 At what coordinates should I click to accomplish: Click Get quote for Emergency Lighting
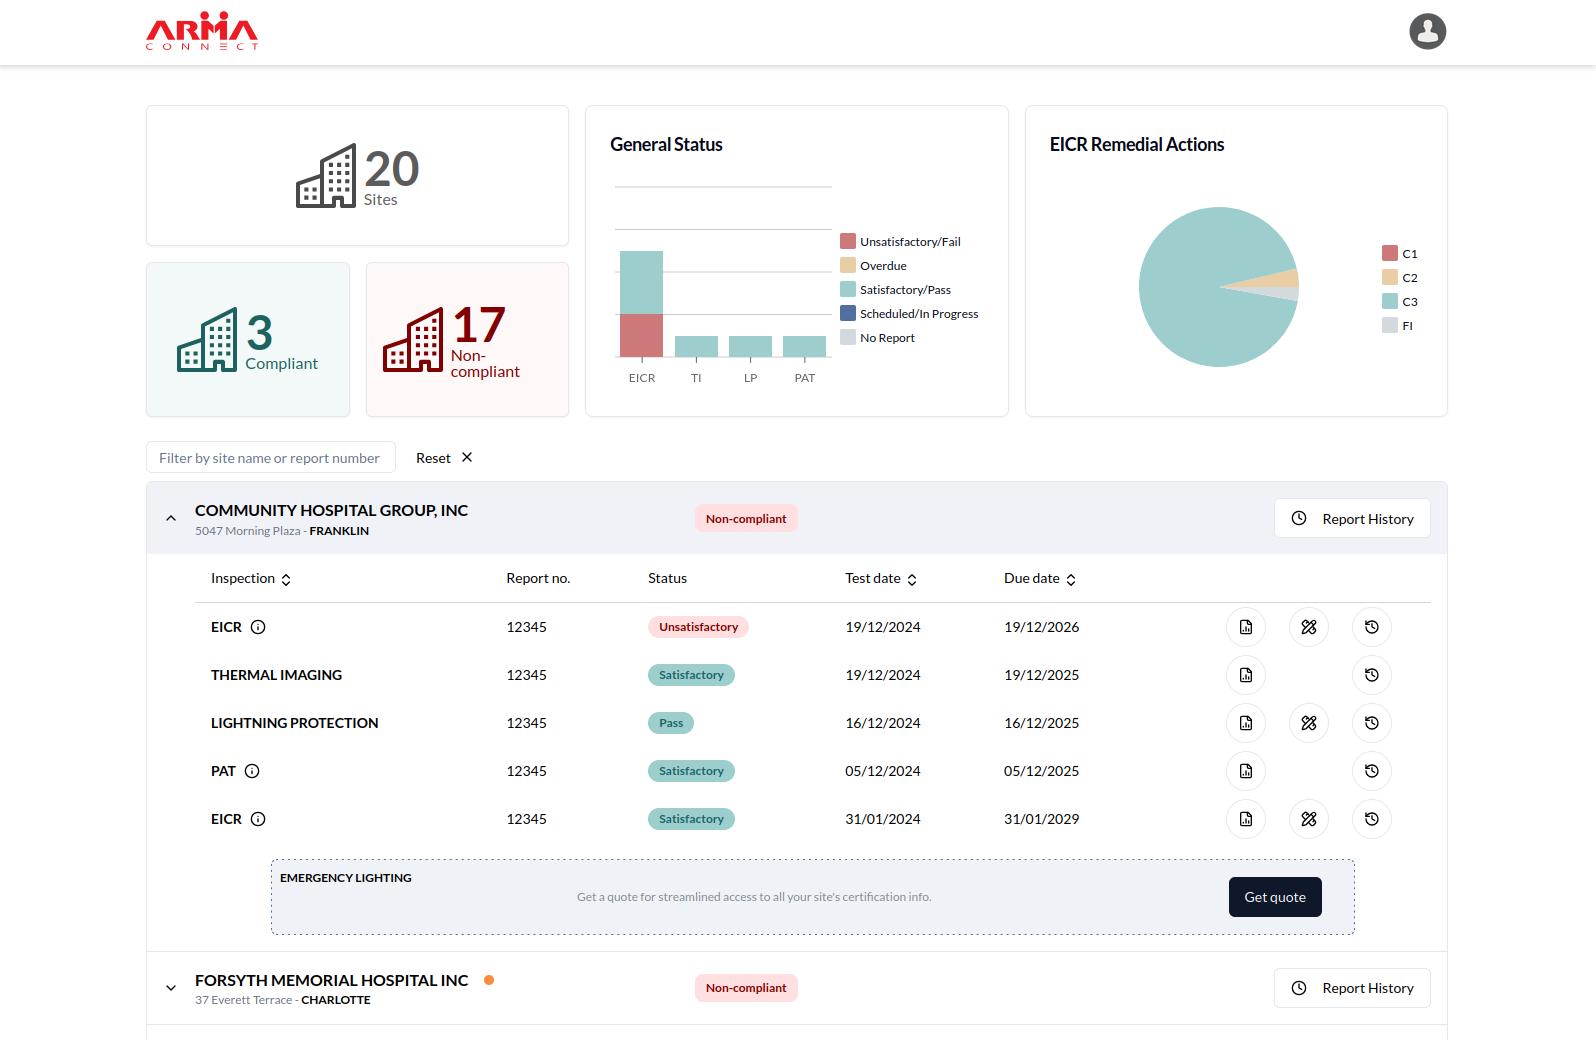[1275, 897]
